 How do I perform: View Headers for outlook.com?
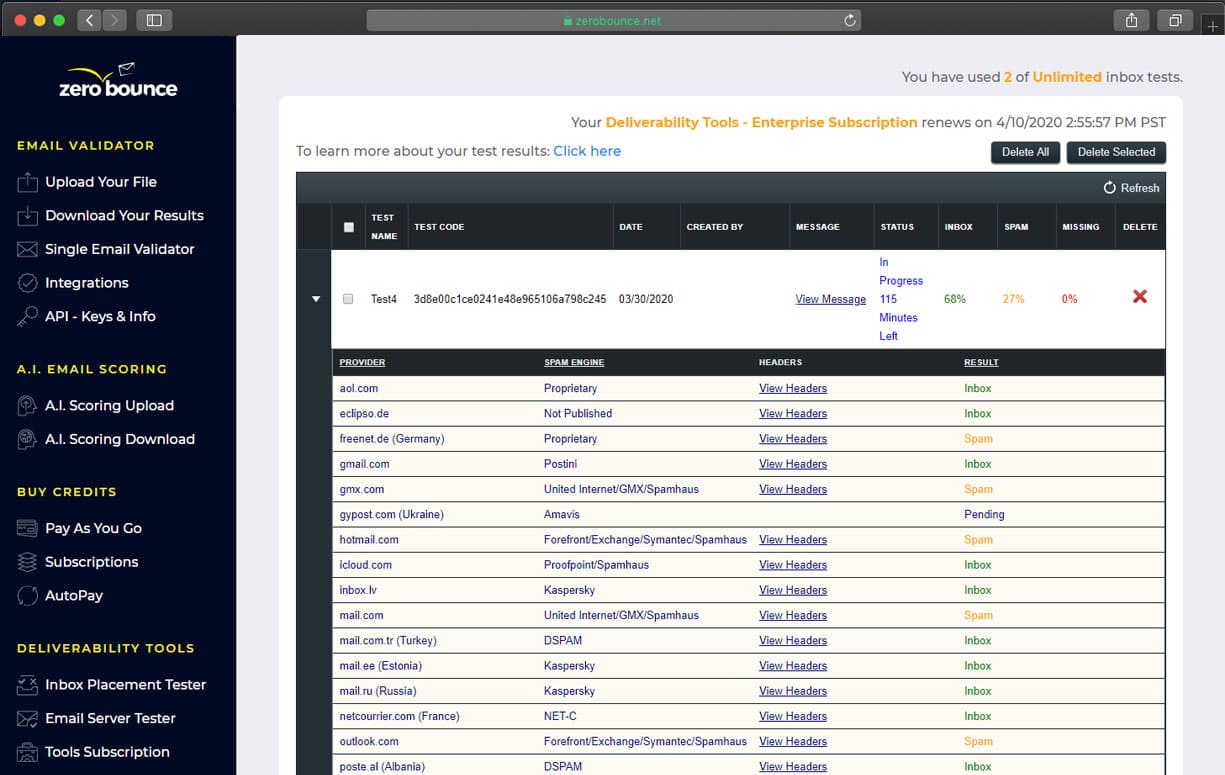click(x=793, y=742)
